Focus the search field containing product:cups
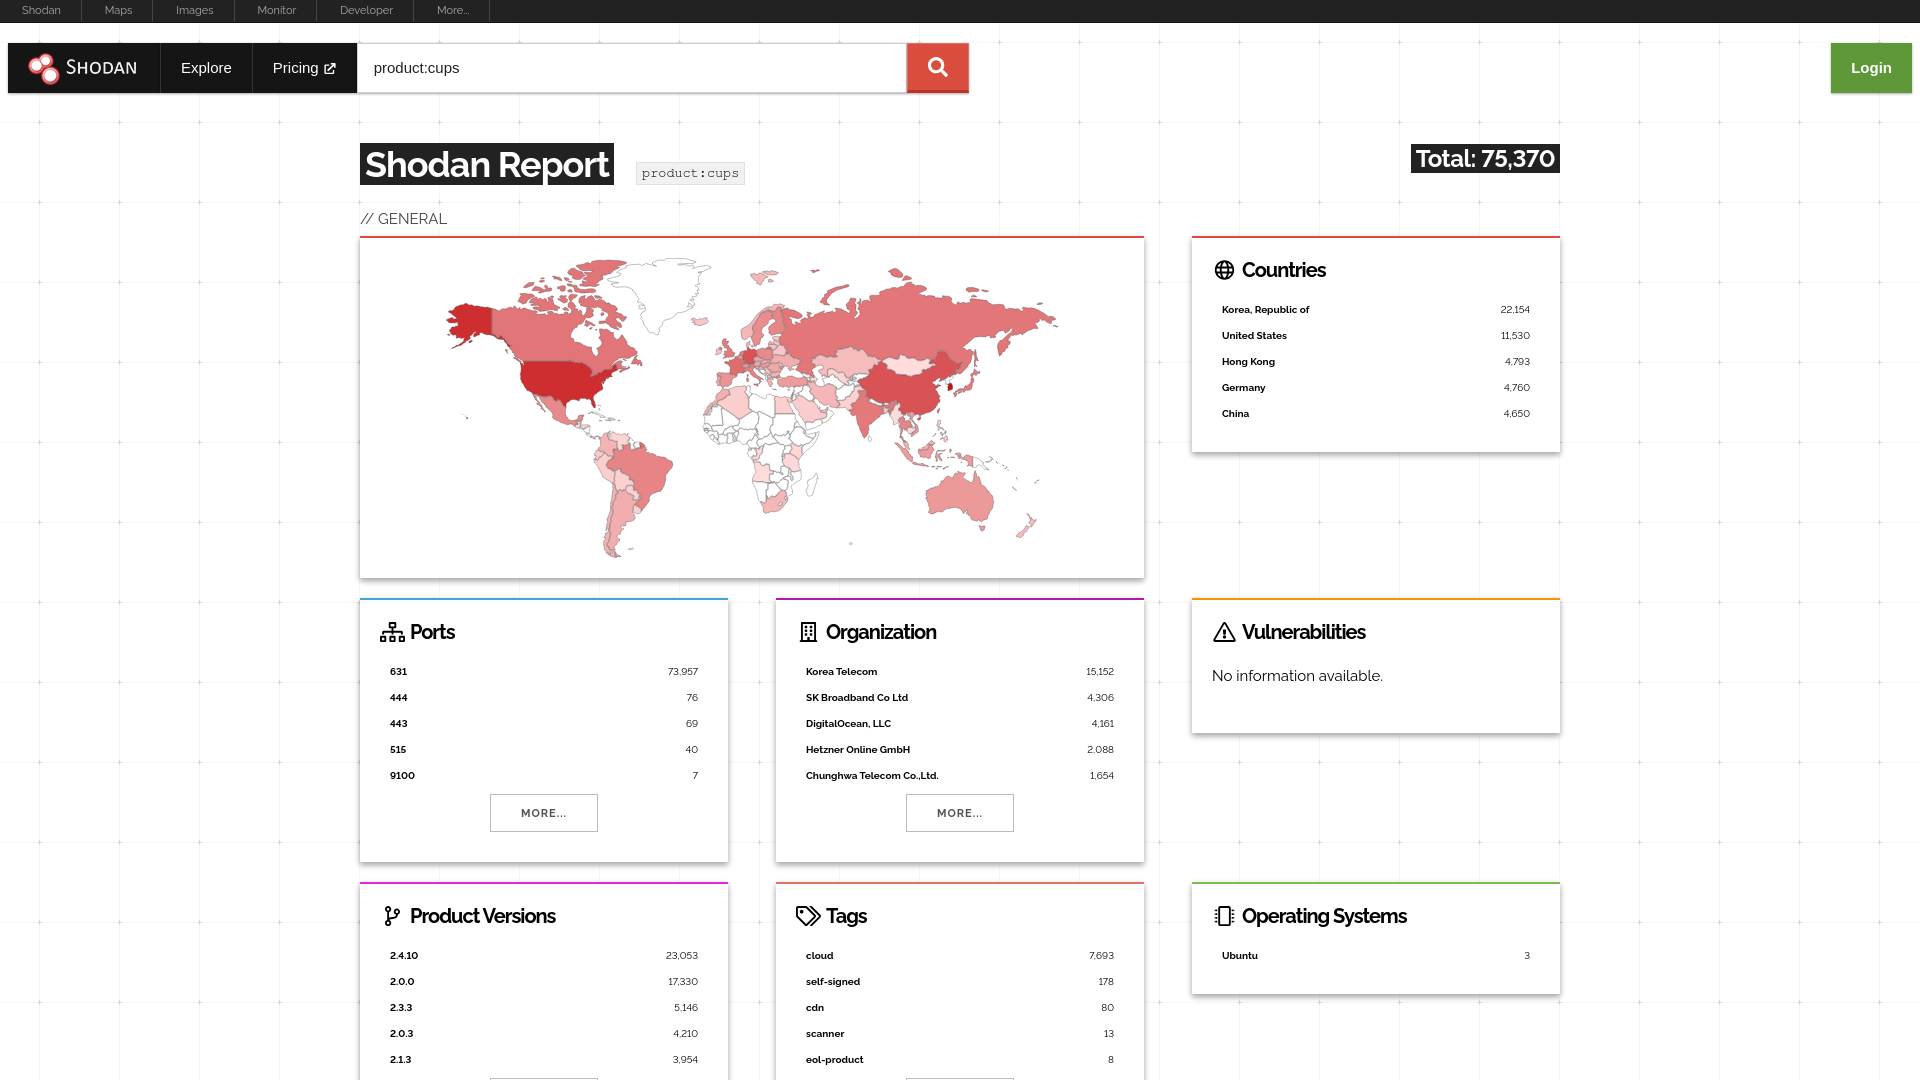Viewport: 1920px width, 1080px height. coord(632,68)
